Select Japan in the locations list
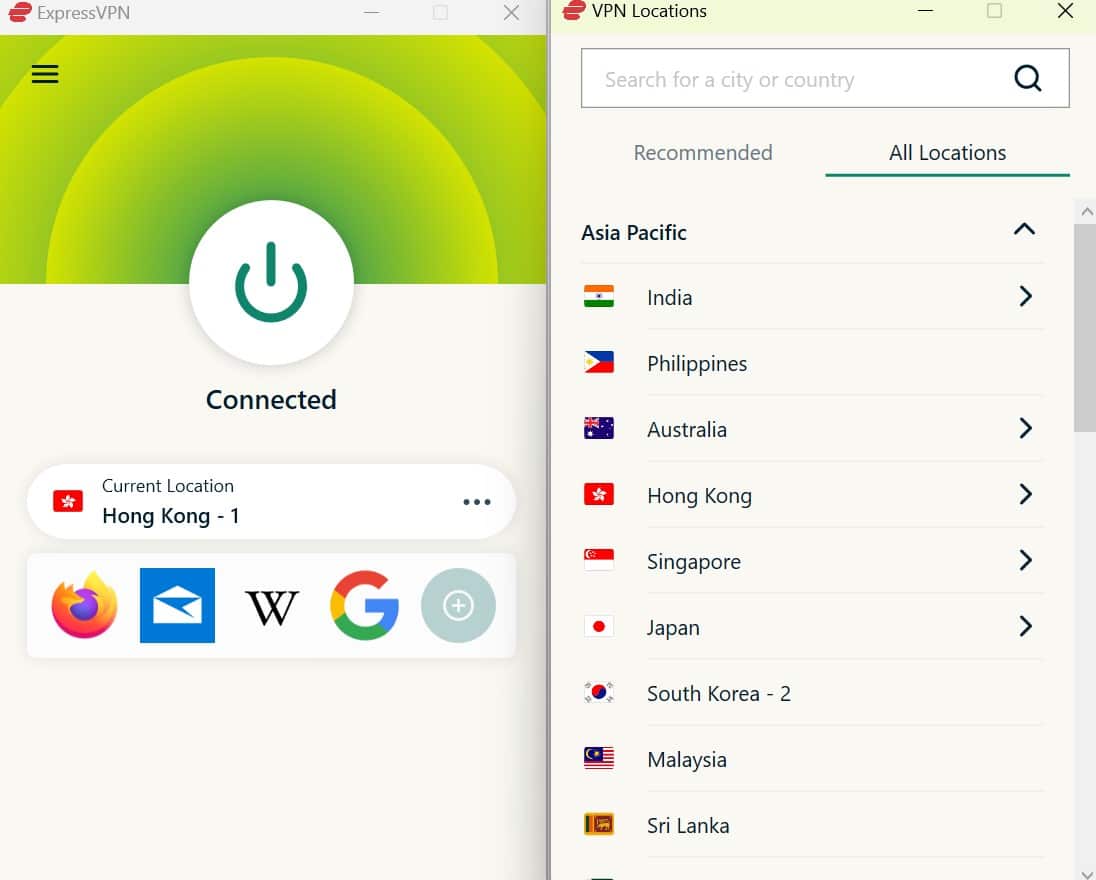 [x=812, y=627]
